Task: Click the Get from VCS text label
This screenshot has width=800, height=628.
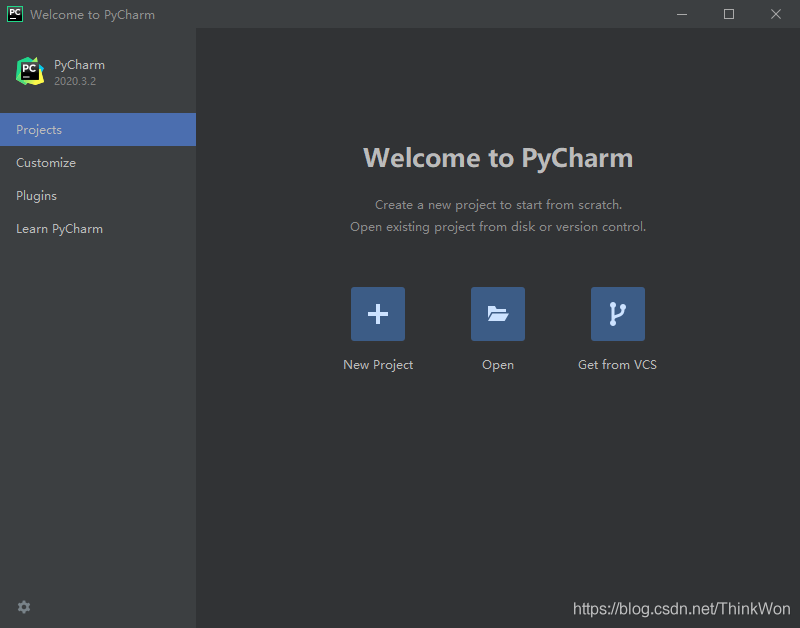Action: click(x=617, y=365)
